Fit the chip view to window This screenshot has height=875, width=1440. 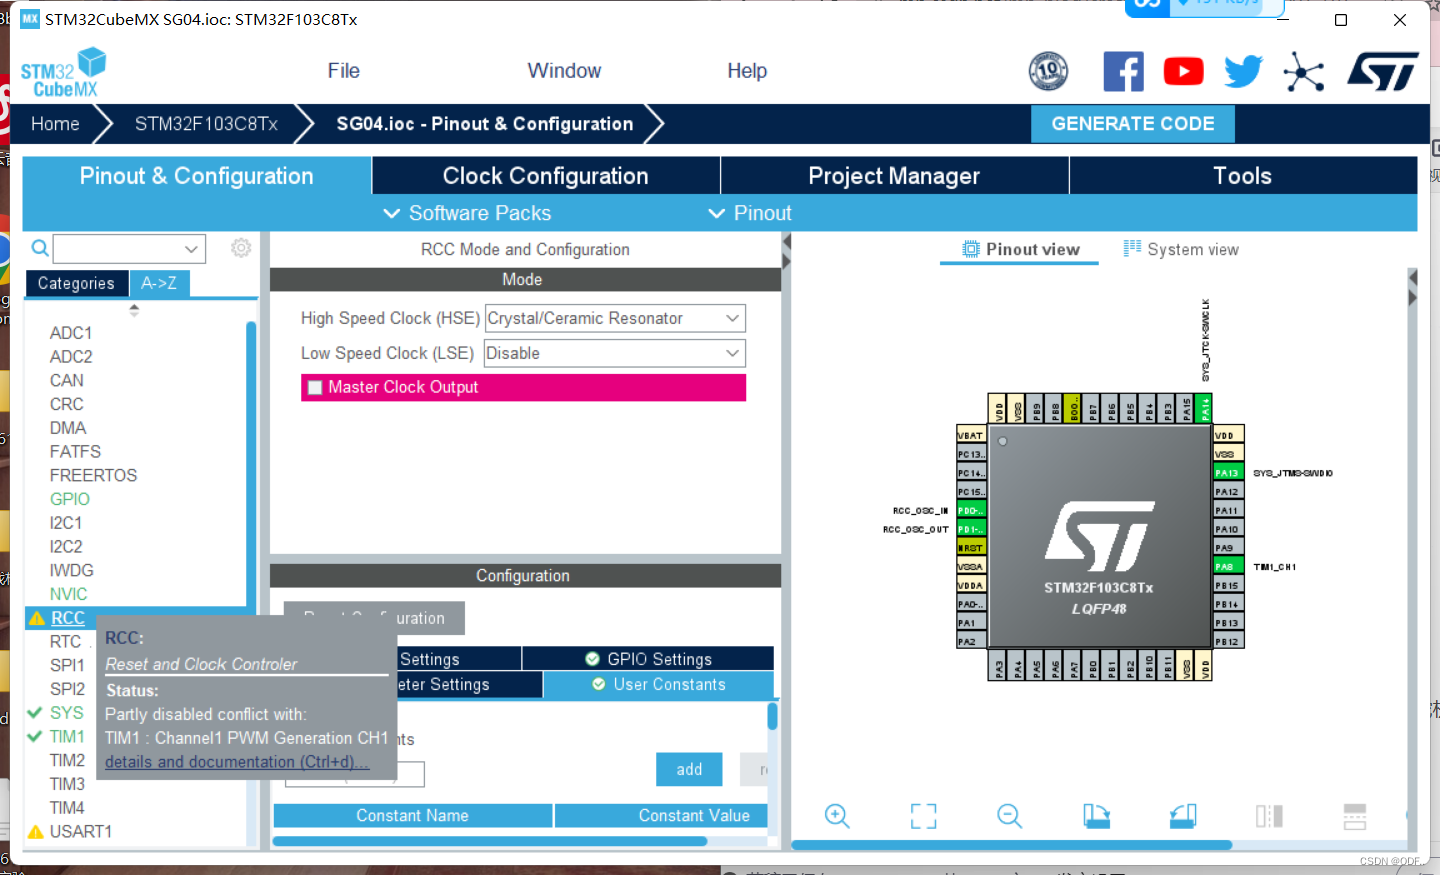[924, 816]
